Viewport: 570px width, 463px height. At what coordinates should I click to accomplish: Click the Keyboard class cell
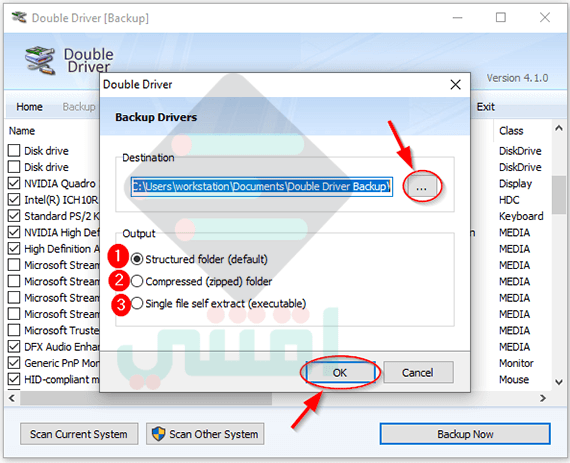coord(521,216)
